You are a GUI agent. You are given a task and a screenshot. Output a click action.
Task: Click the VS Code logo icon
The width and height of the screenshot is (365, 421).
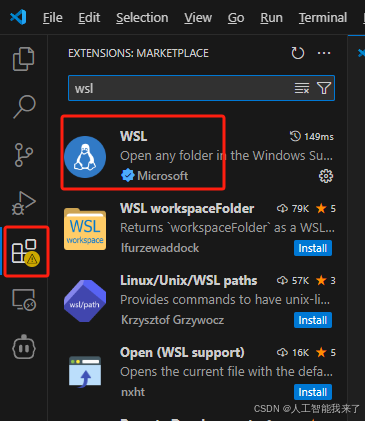[18, 17]
